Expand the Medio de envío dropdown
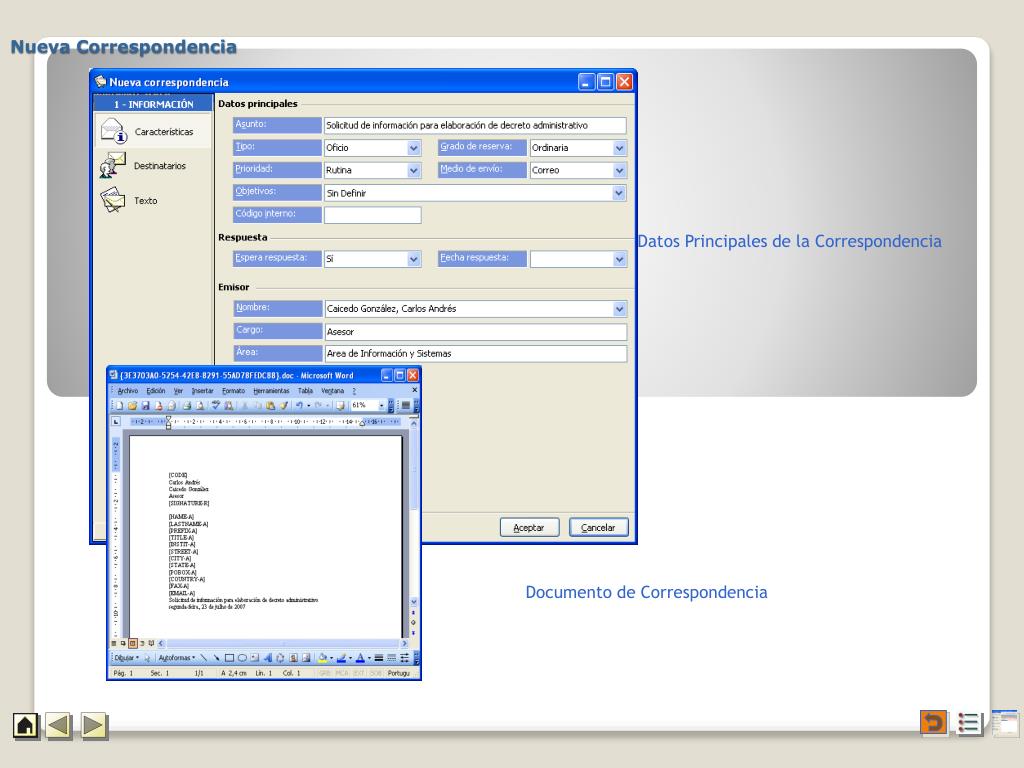 619,170
